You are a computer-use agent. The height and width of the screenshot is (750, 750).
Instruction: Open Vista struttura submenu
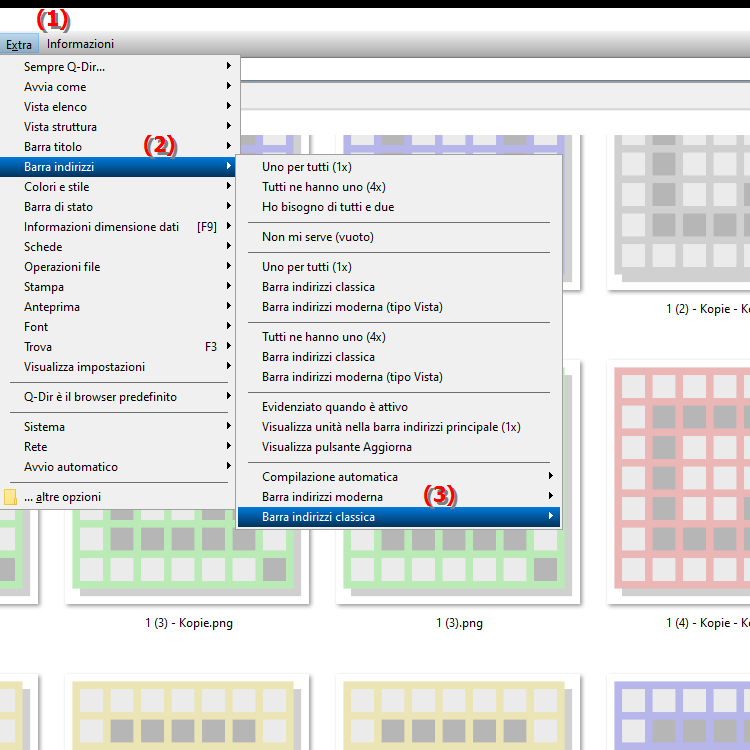pos(118,127)
